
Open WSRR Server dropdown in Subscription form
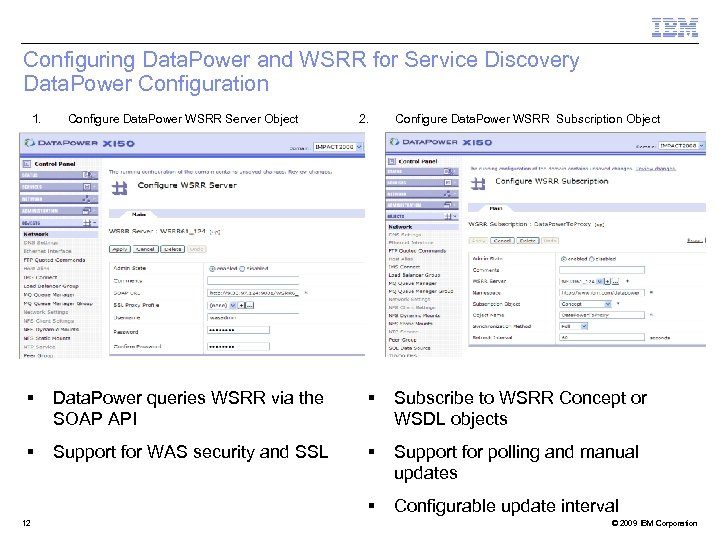[x=581, y=281]
